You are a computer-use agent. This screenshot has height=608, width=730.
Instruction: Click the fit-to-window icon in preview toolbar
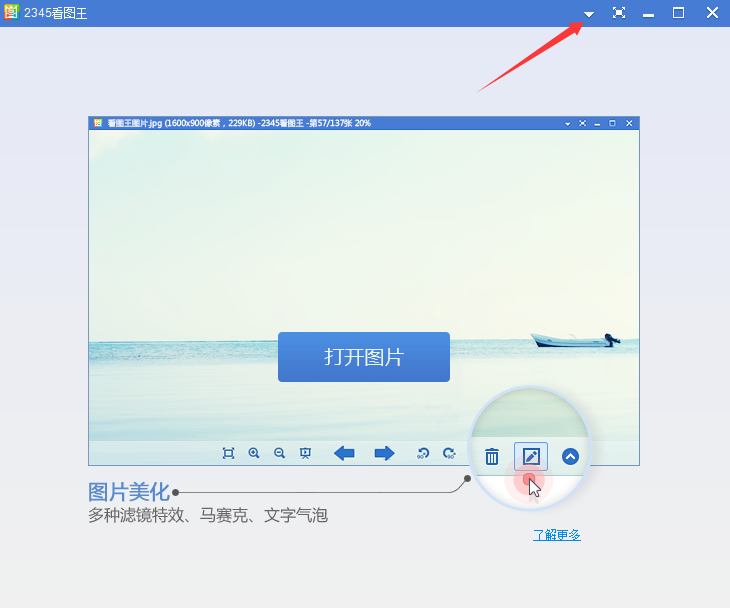coord(228,453)
